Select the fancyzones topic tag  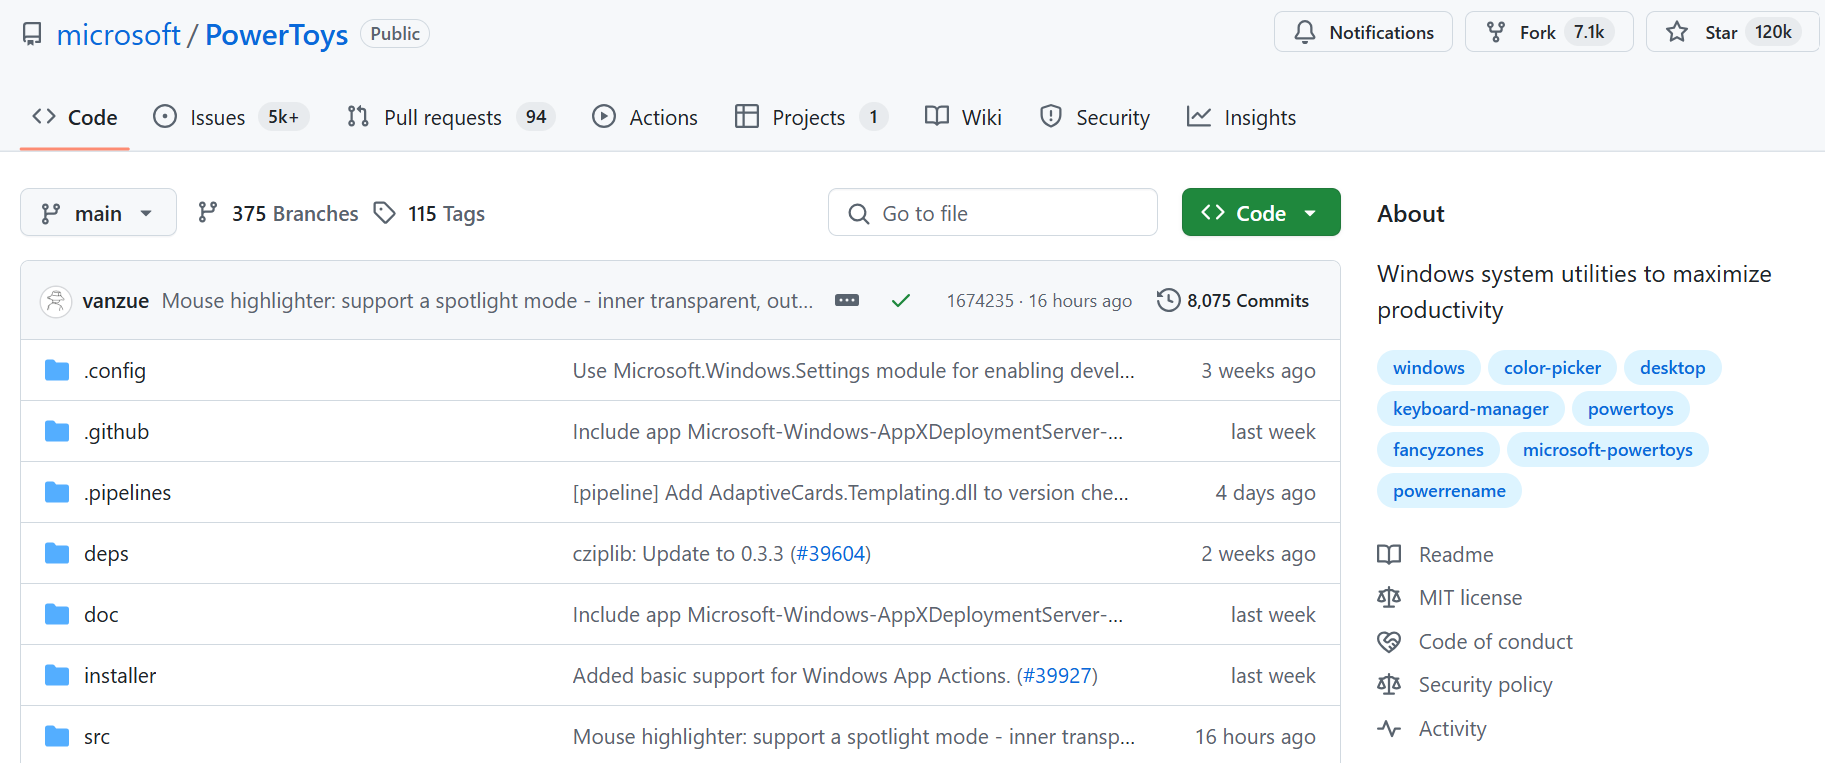click(1438, 450)
